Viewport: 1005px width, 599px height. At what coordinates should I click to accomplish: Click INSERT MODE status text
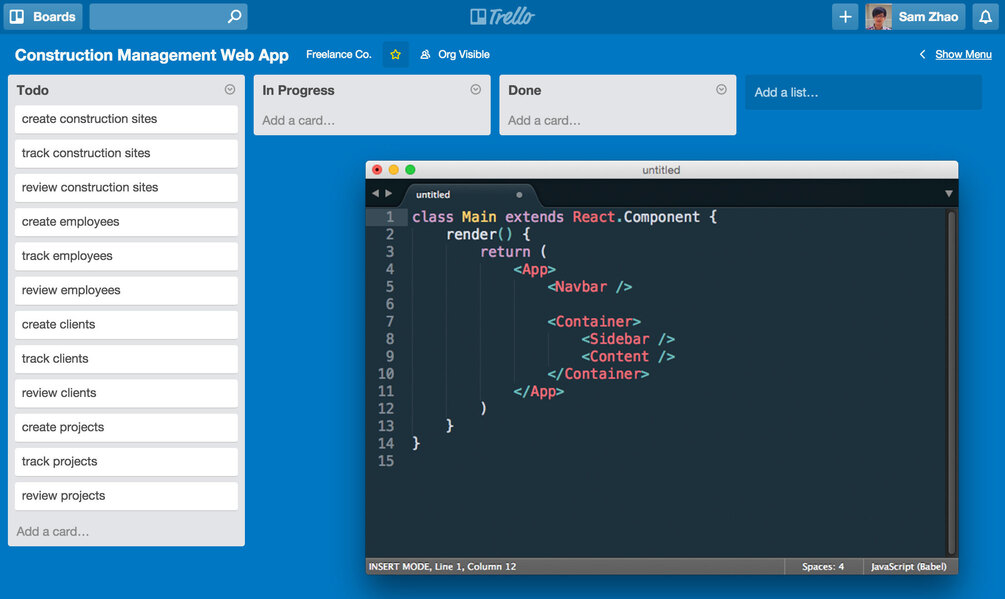click(x=442, y=566)
